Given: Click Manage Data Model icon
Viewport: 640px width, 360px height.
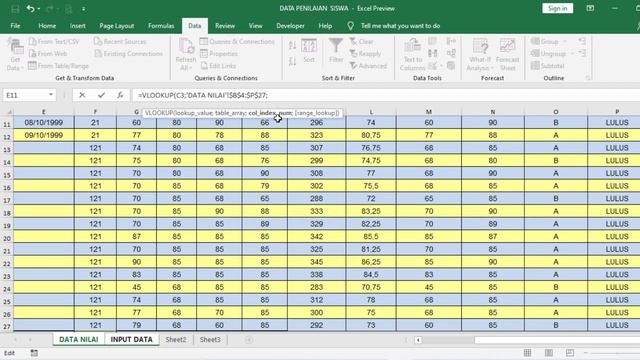Looking at the screenshot, I should pyautogui.click(x=451, y=66).
